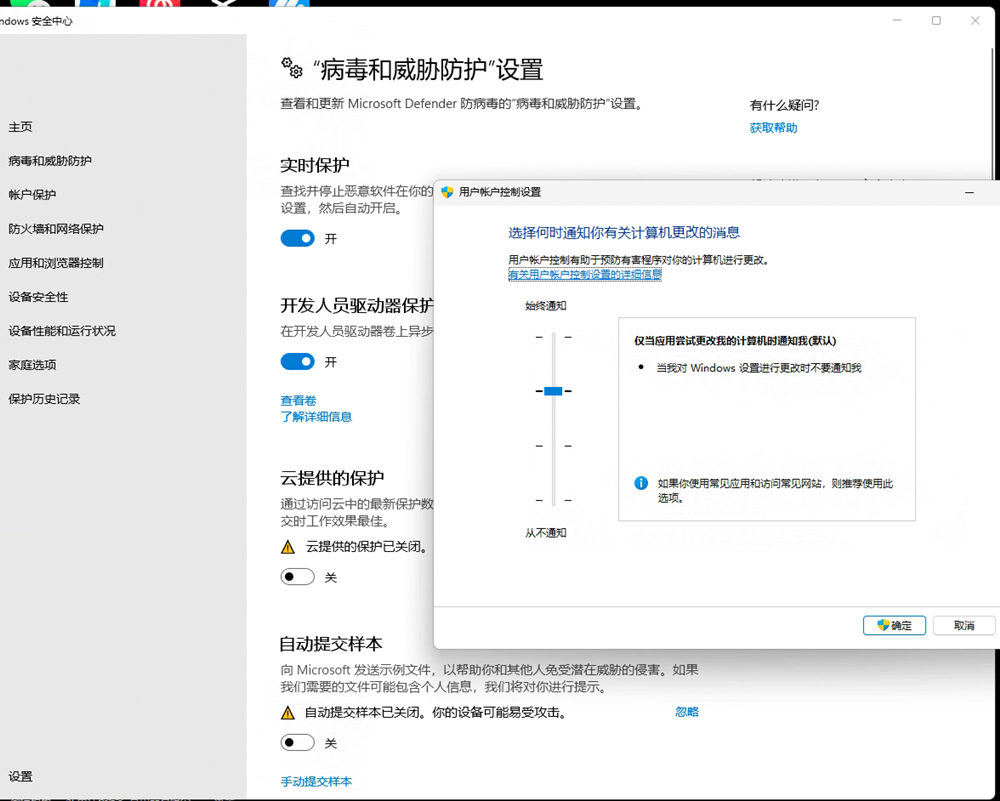Click the 实时保护 heading
The height and width of the screenshot is (801, 1000).
pyautogui.click(x=315, y=166)
